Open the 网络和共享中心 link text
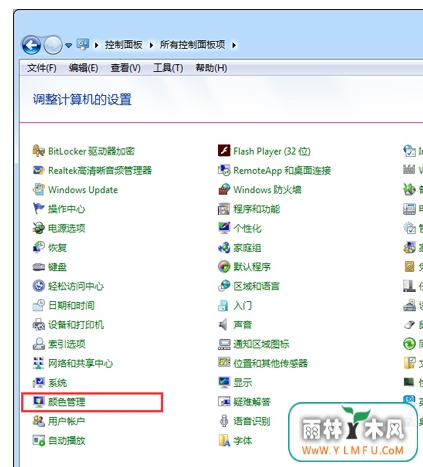The height and width of the screenshot is (467, 423). (80, 363)
